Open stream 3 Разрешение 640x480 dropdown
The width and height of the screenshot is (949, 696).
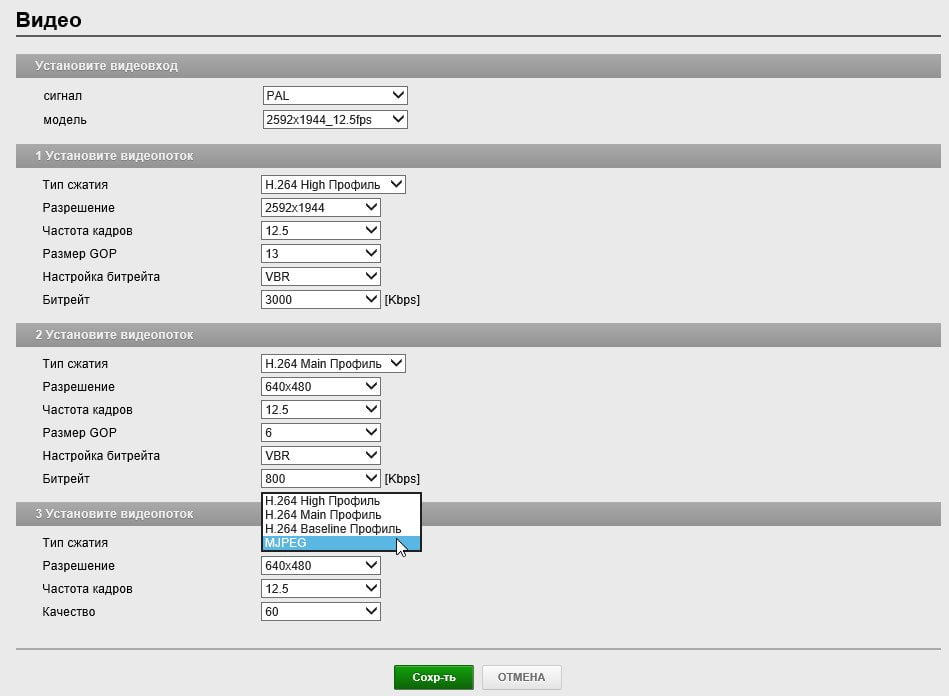click(x=320, y=566)
